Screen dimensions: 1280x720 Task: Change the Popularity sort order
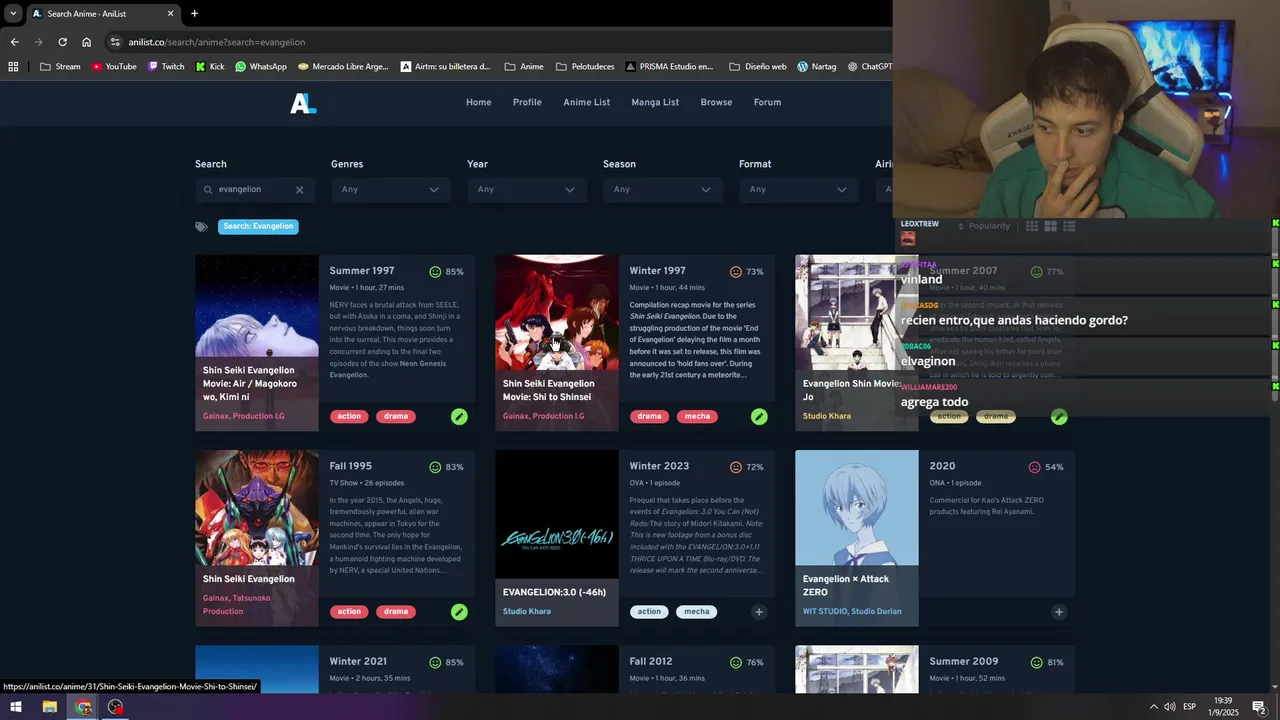pyautogui.click(x=984, y=226)
